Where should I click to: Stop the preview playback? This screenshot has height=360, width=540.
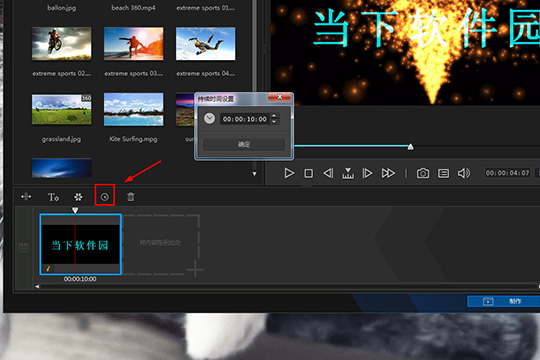click(x=309, y=173)
